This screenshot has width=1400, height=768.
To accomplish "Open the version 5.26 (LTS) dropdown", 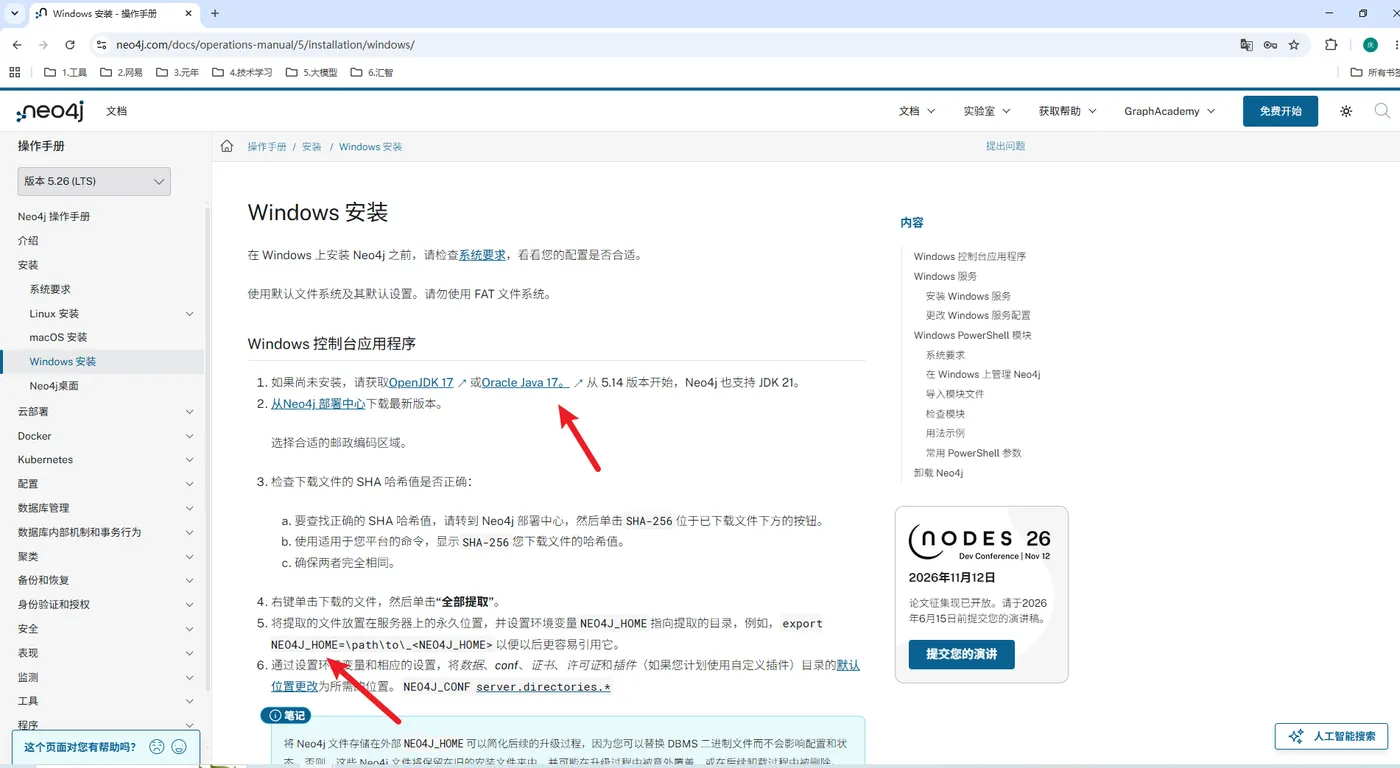I will point(94,181).
